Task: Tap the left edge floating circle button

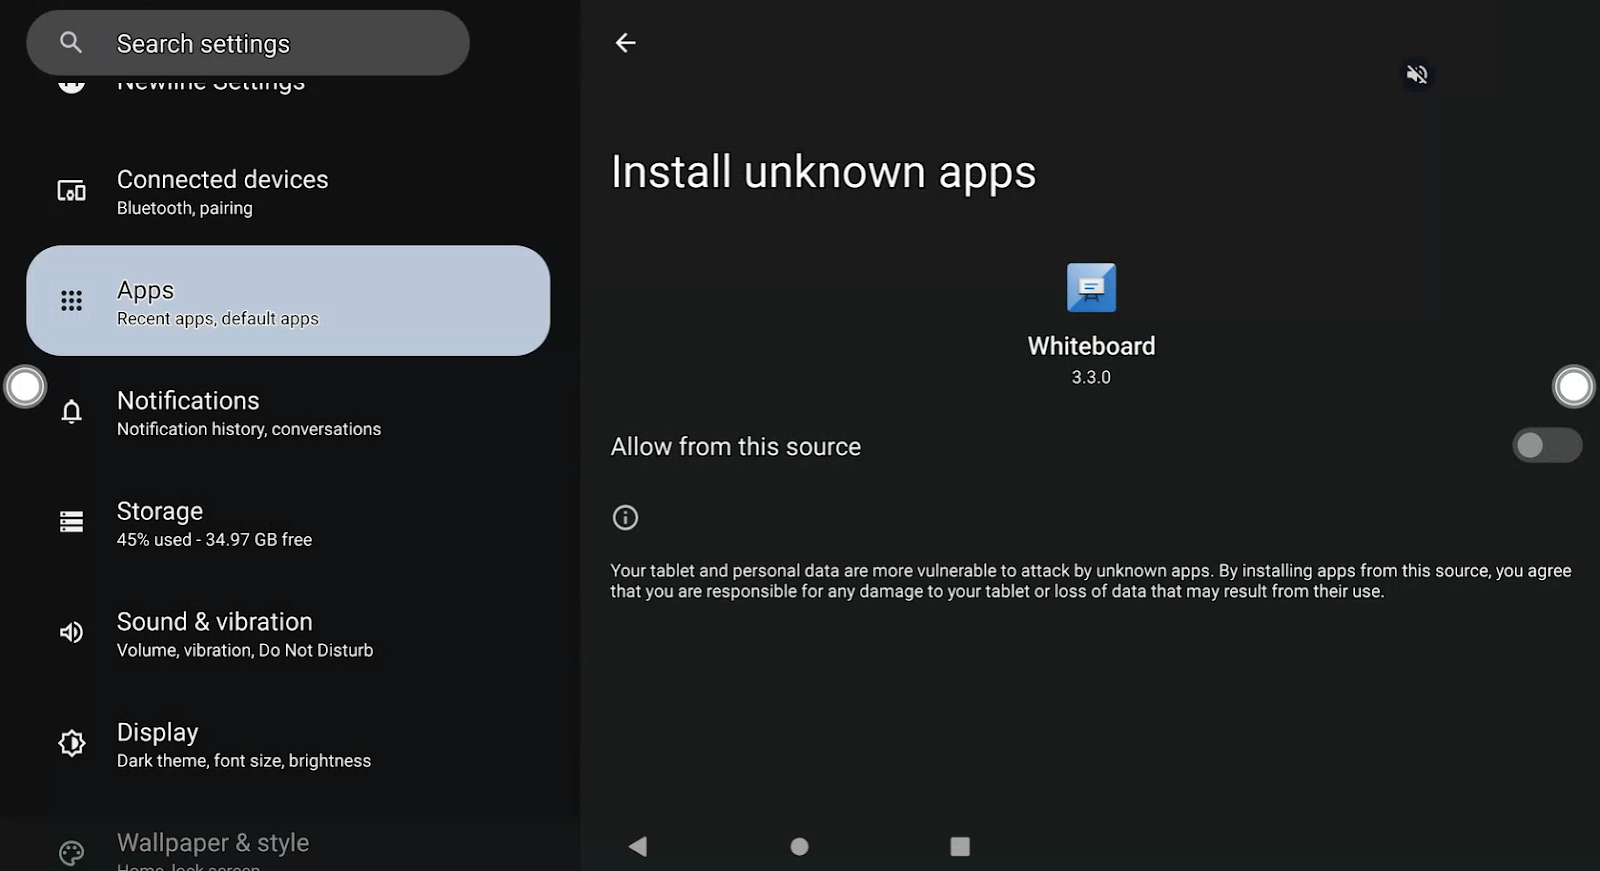Action: pos(25,386)
